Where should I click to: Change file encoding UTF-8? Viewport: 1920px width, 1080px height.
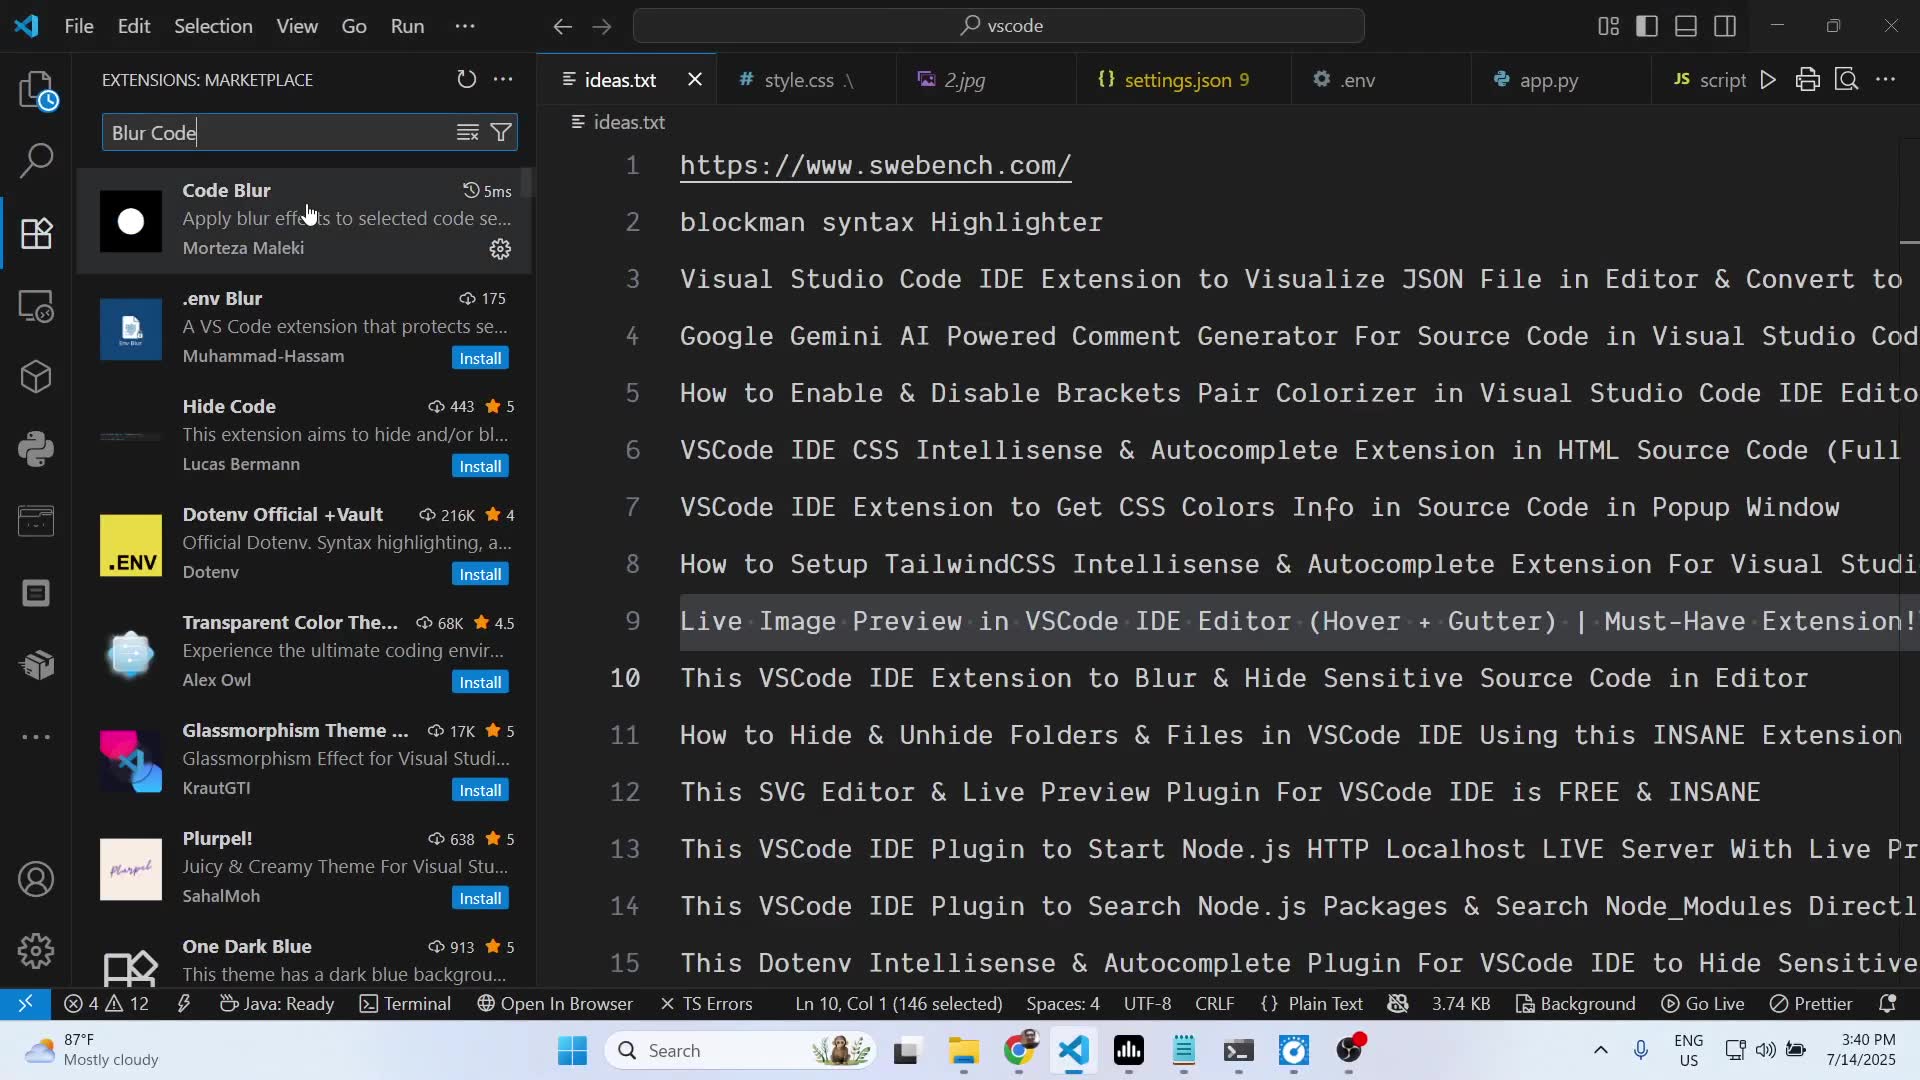pyautogui.click(x=1147, y=1003)
